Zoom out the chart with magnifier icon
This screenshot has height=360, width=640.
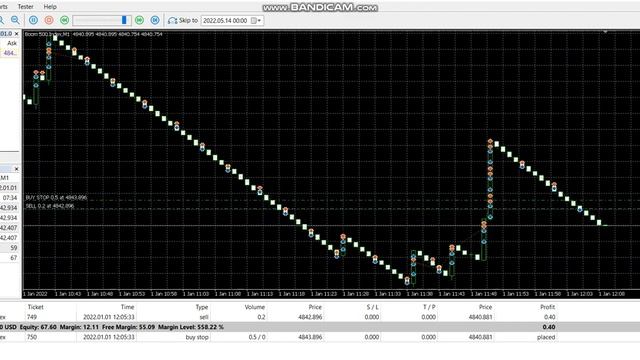[15, 20]
